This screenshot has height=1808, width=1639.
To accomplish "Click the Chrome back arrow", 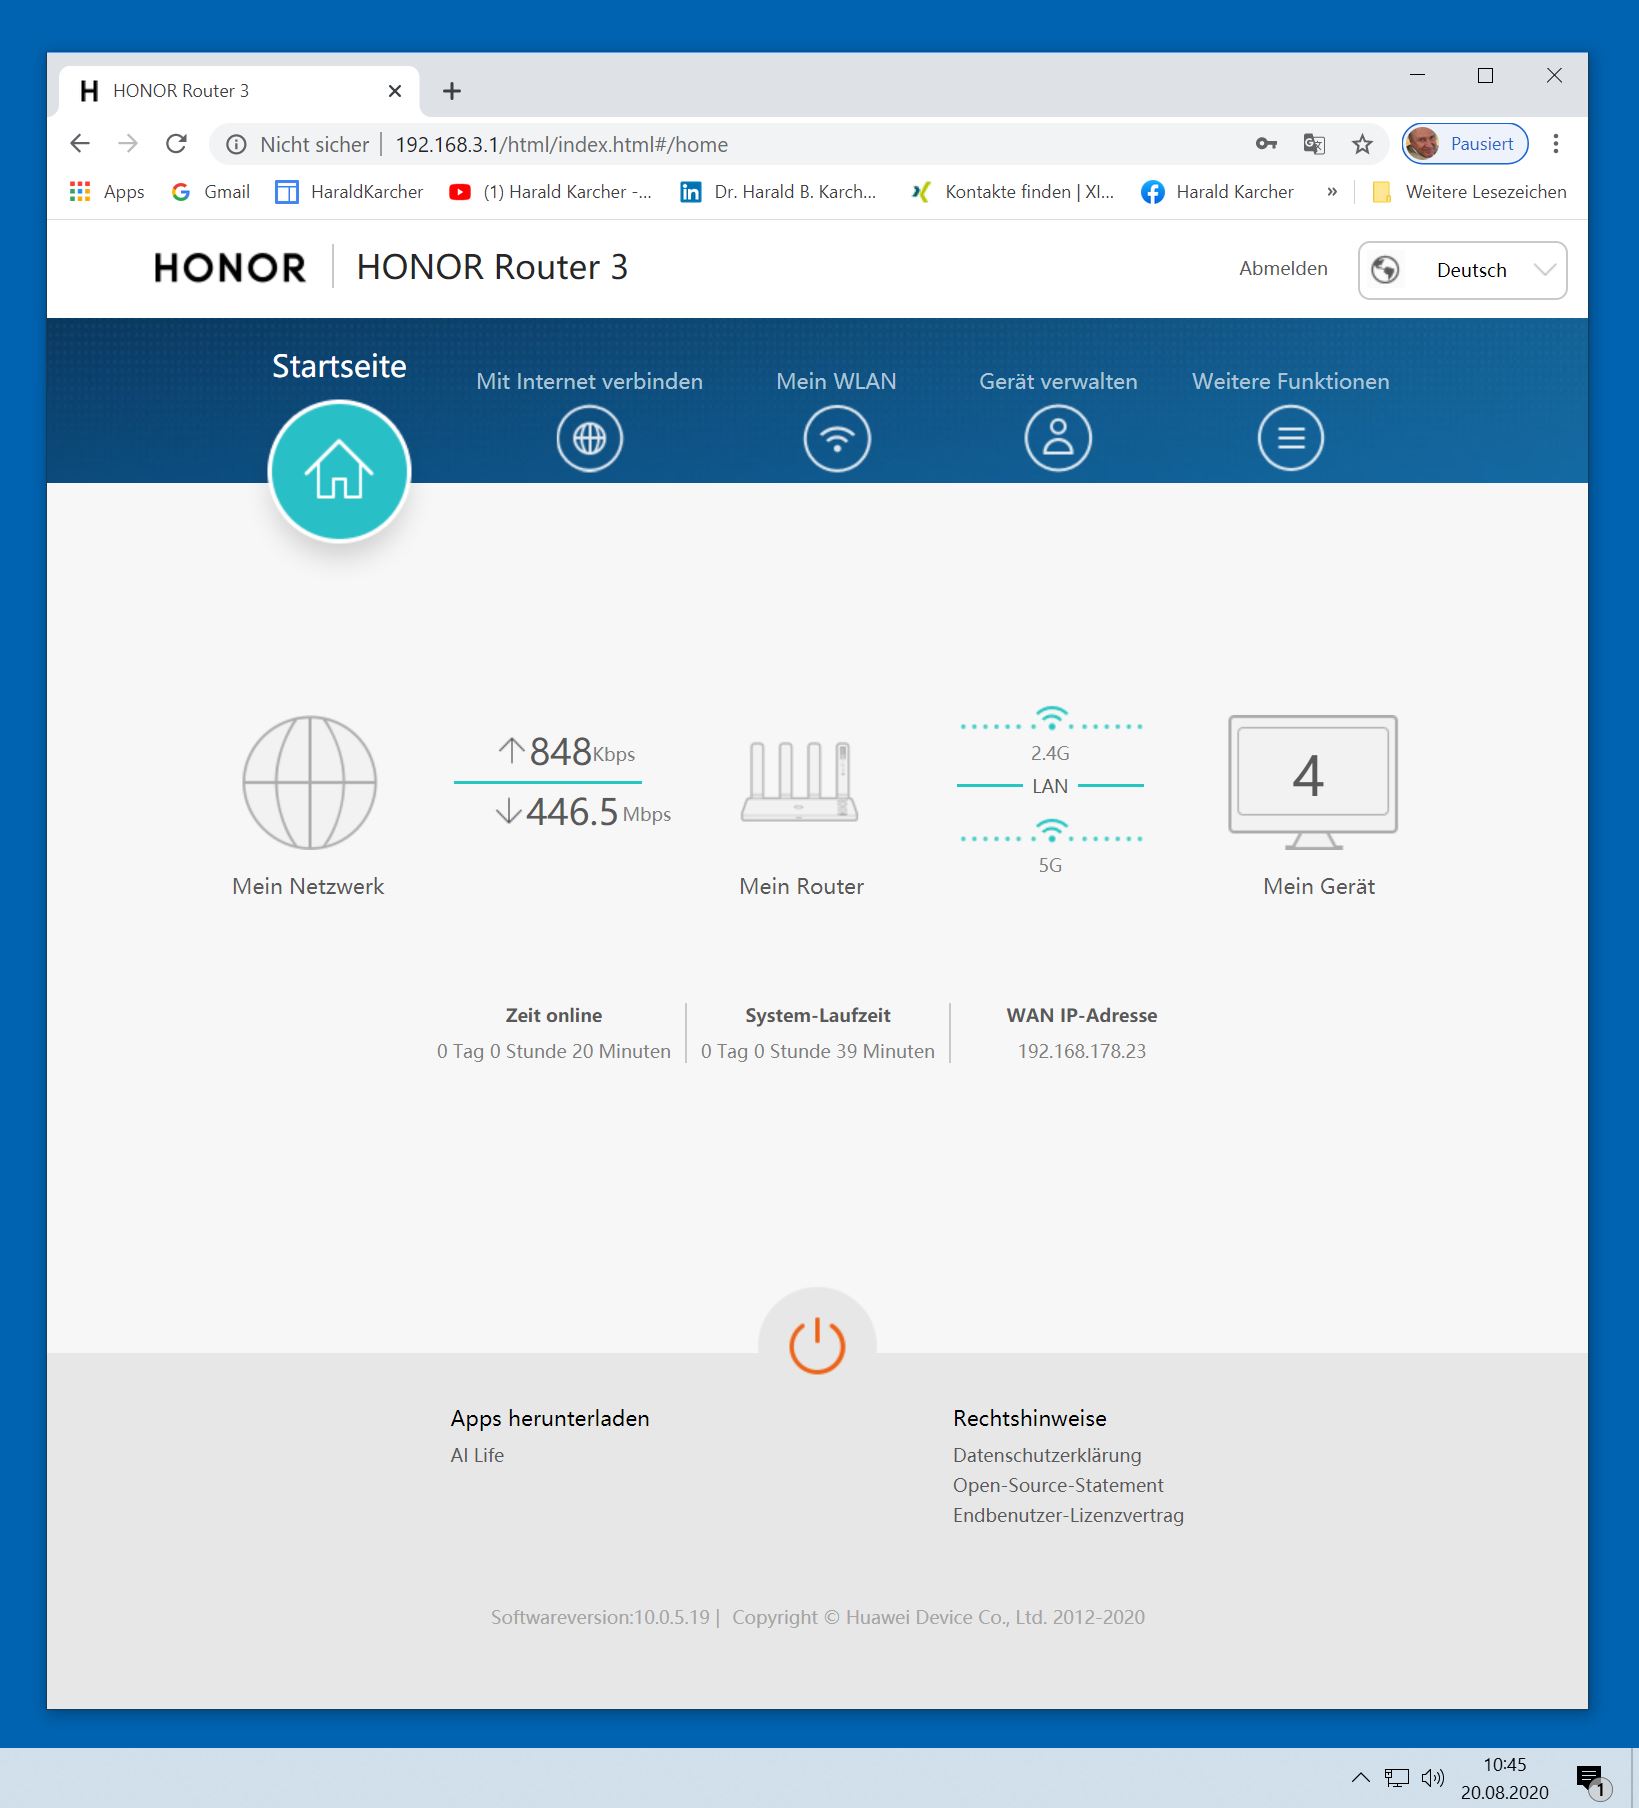I will click(80, 144).
